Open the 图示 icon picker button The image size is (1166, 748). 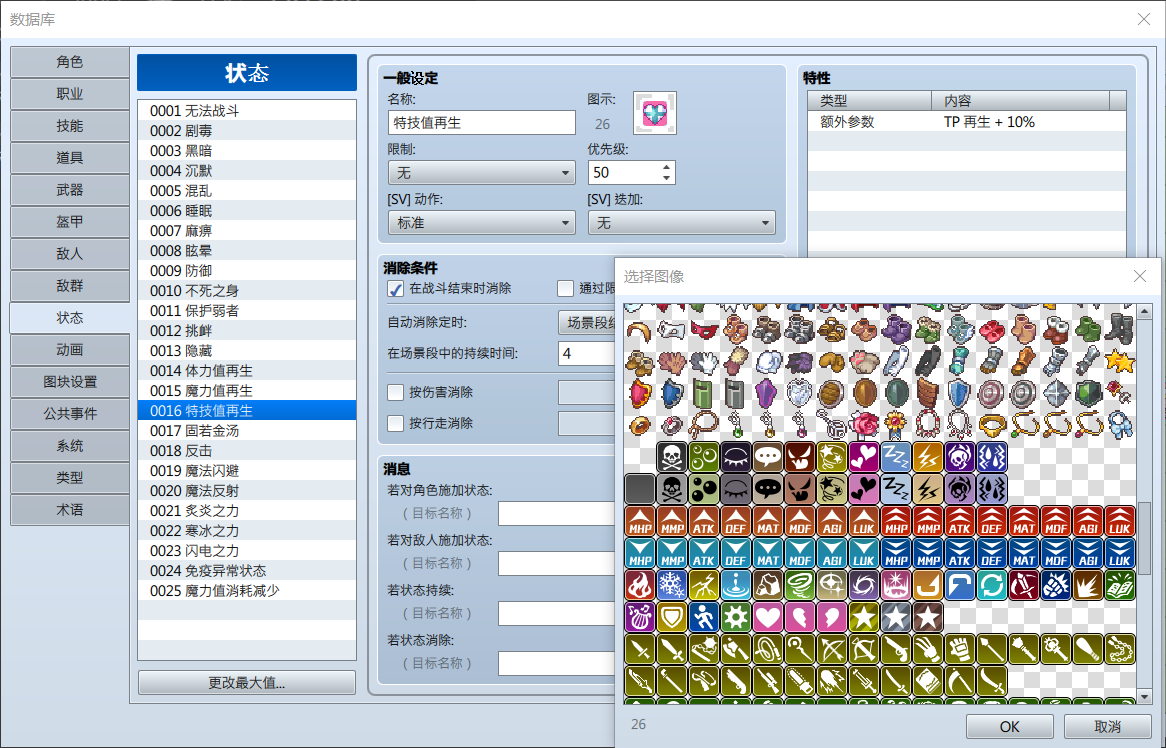pos(654,113)
